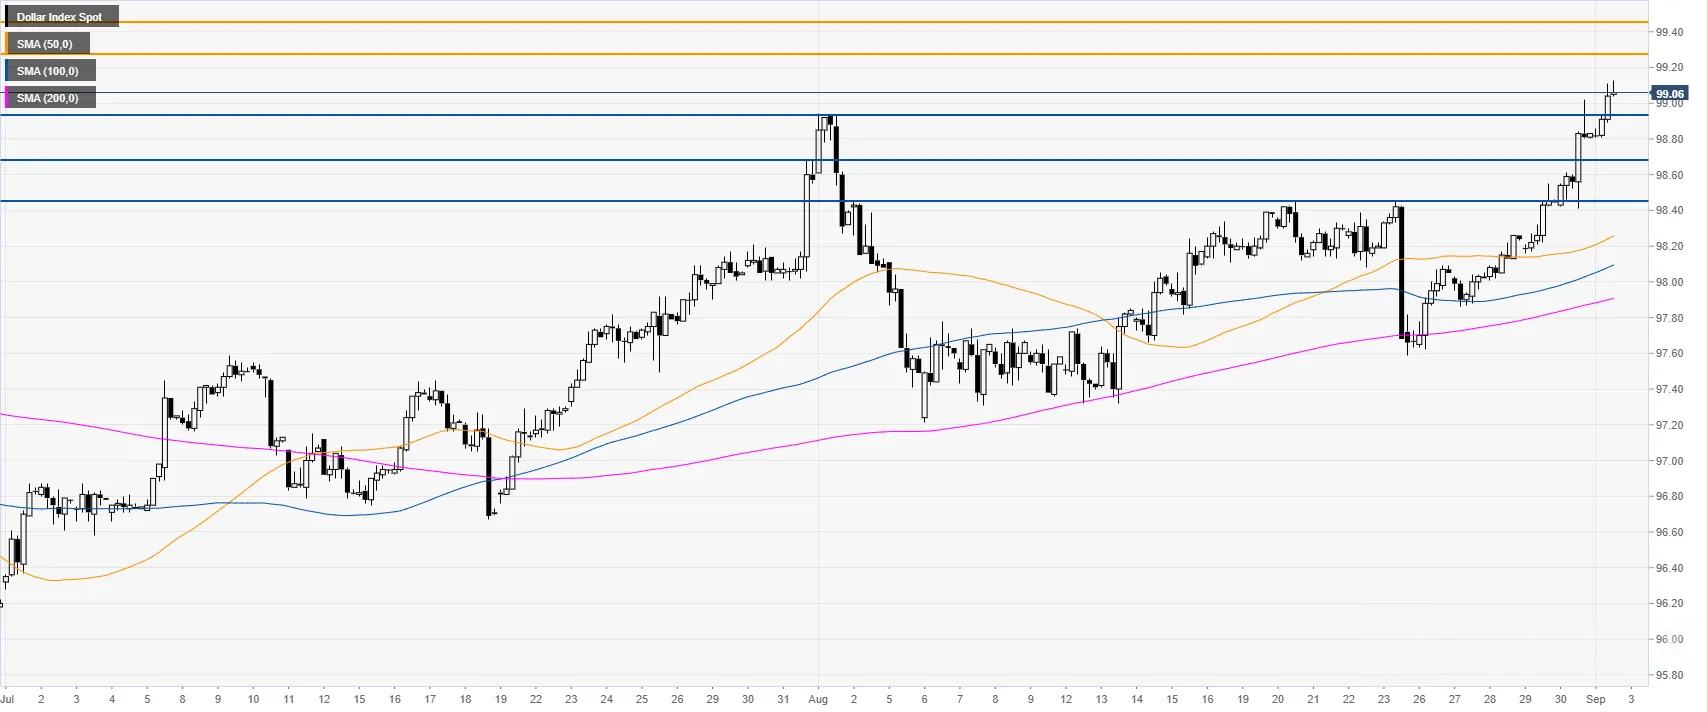Click the magenta SMA 200 color marker
The width and height of the screenshot is (1707, 712).
click(x=6, y=98)
